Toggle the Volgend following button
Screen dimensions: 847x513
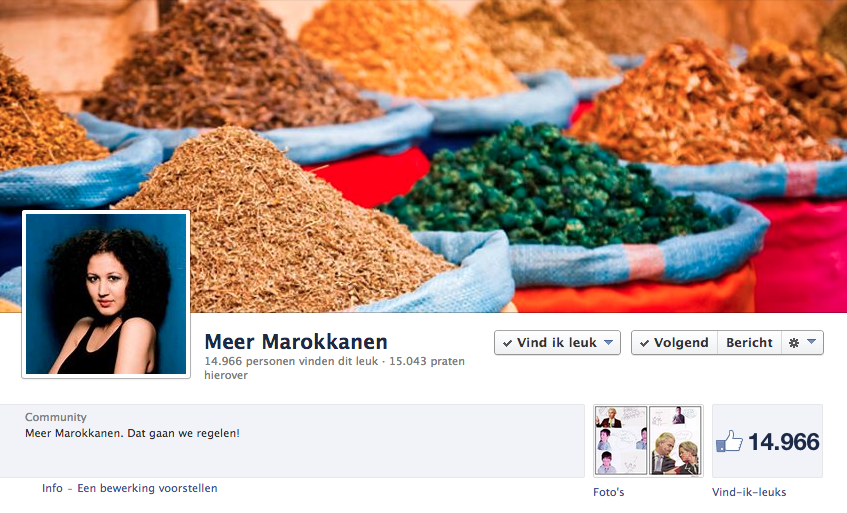pos(674,343)
